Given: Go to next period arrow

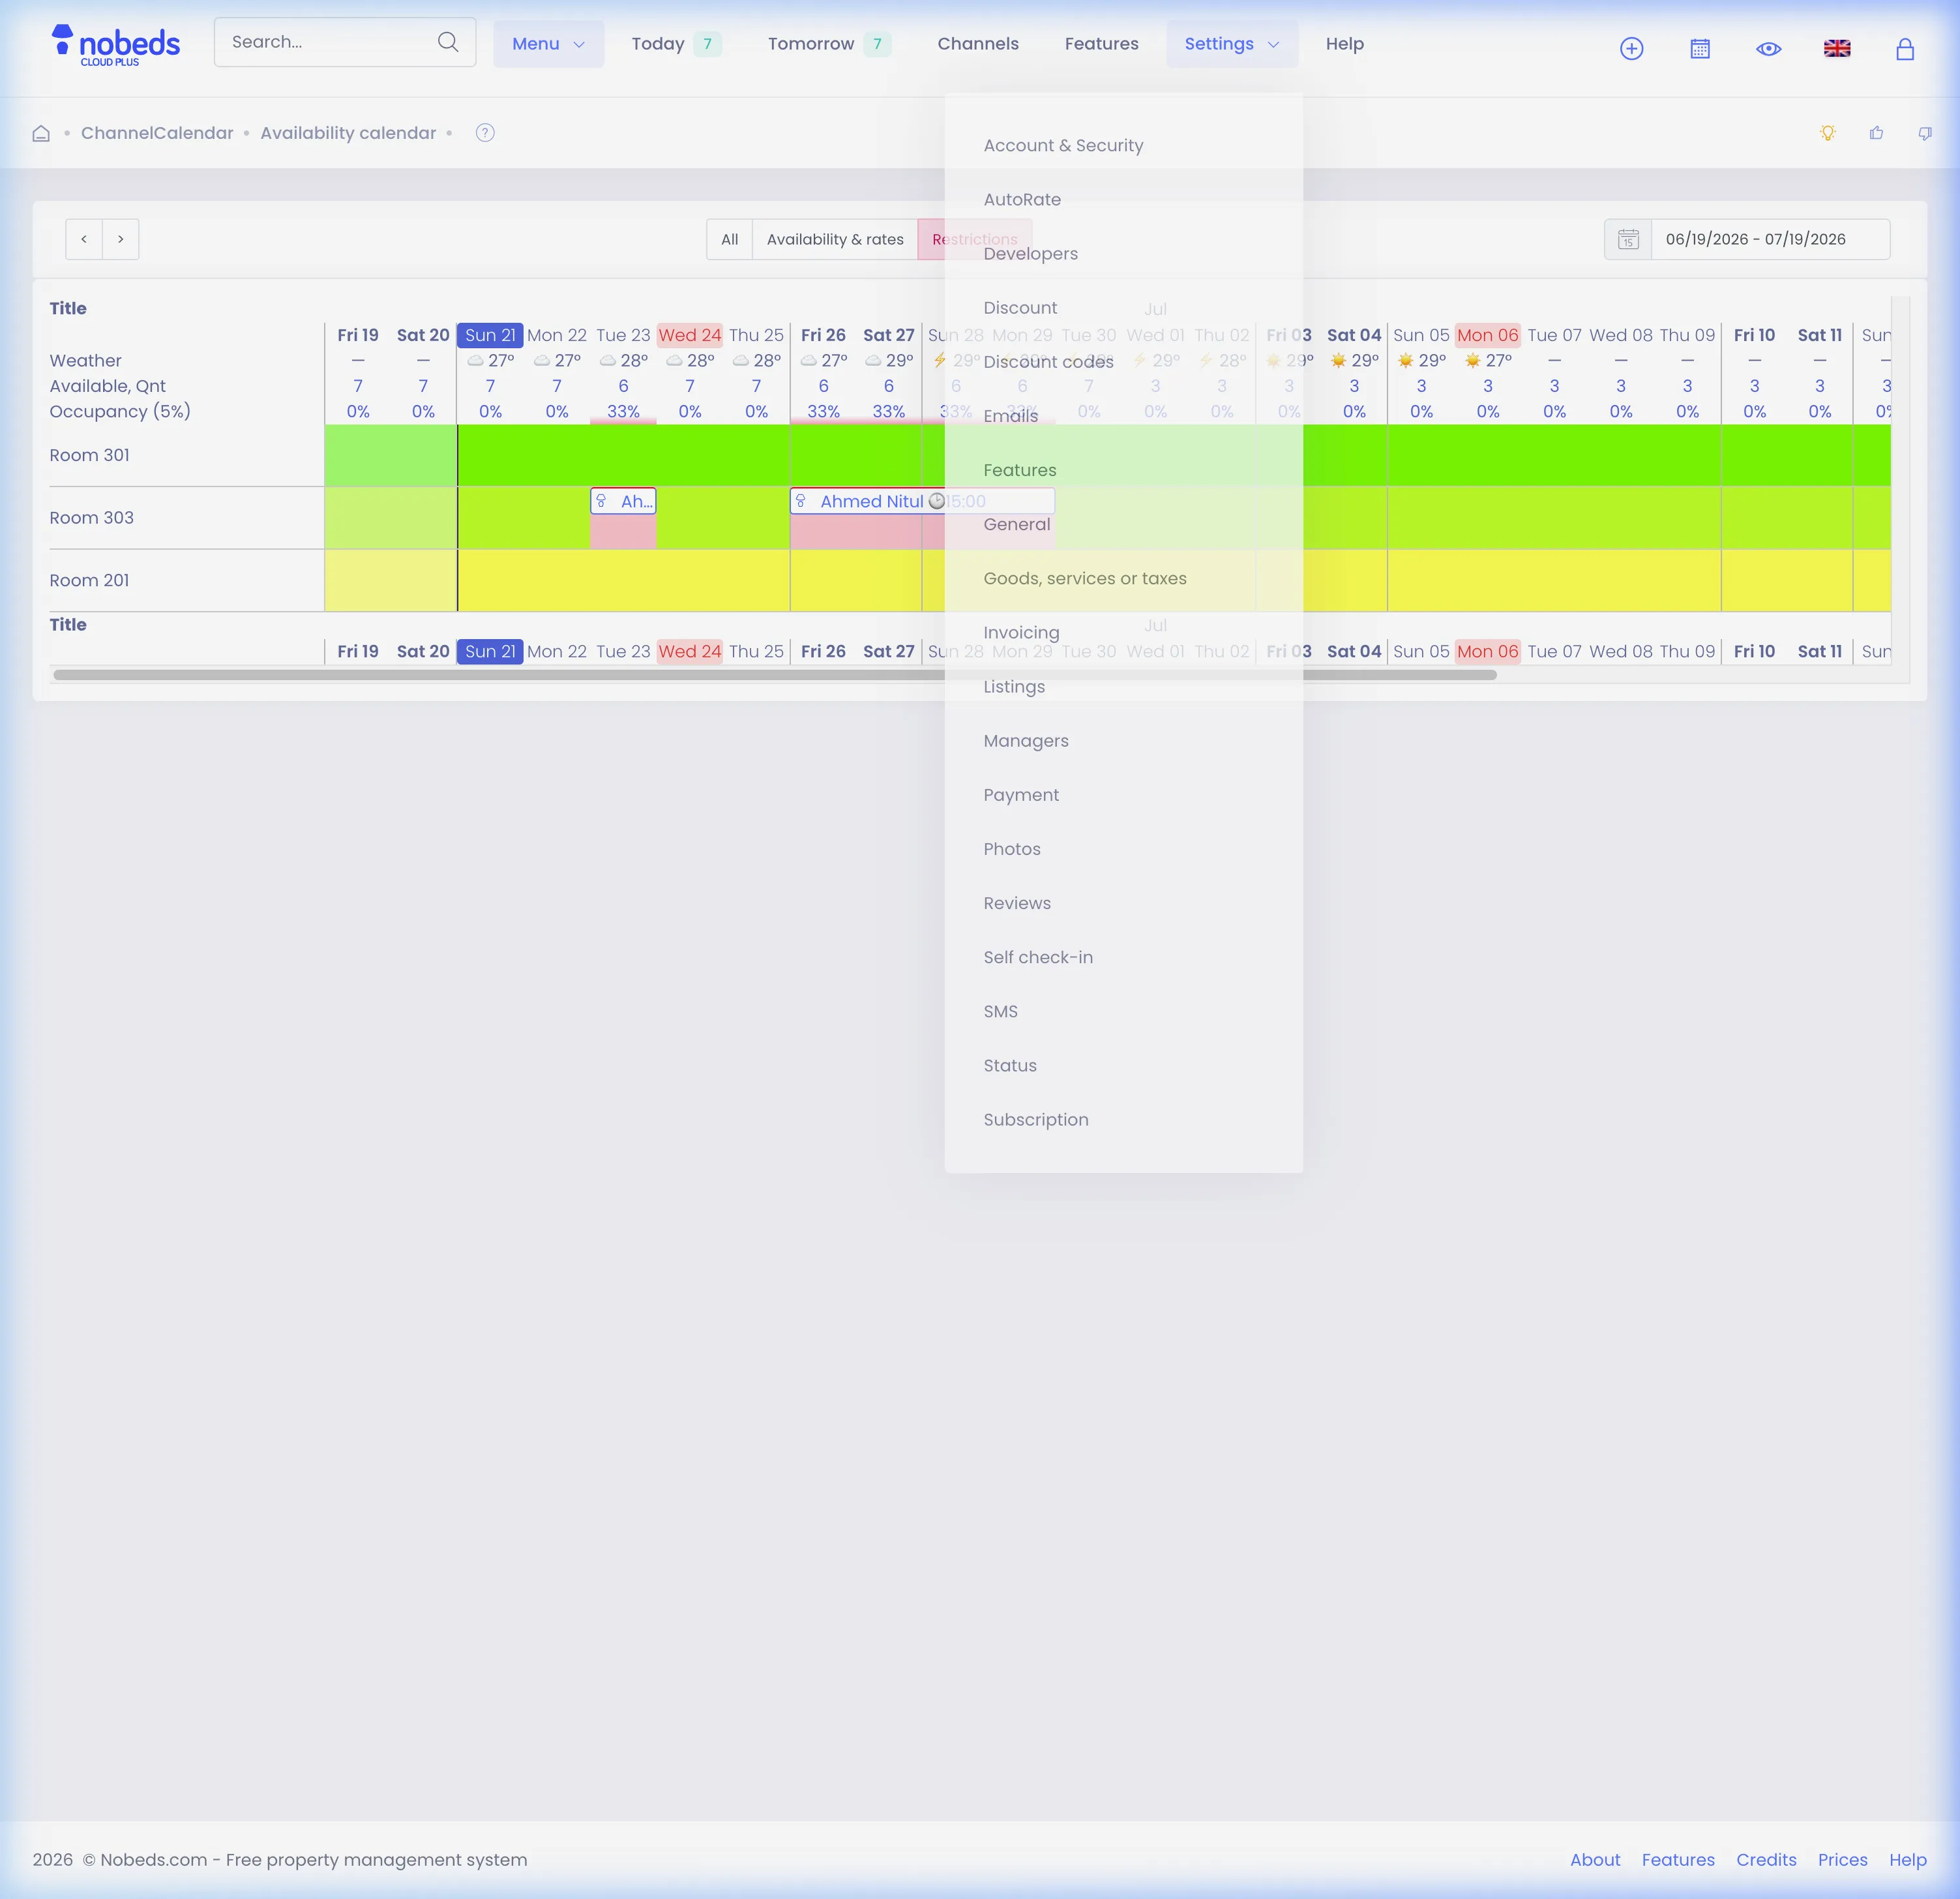Looking at the screenshot, I should (x=121, y=239).
